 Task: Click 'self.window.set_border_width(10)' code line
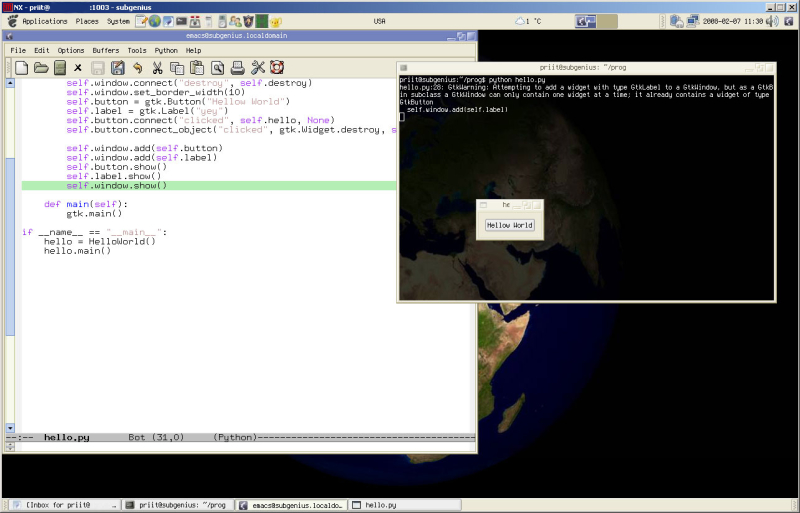click(x=156, y=92)
